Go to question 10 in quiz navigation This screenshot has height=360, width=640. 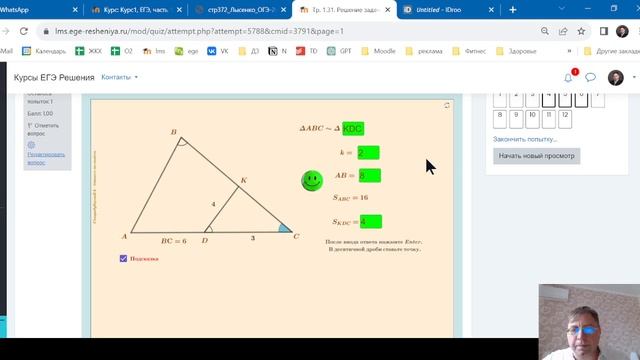point(532,119)
